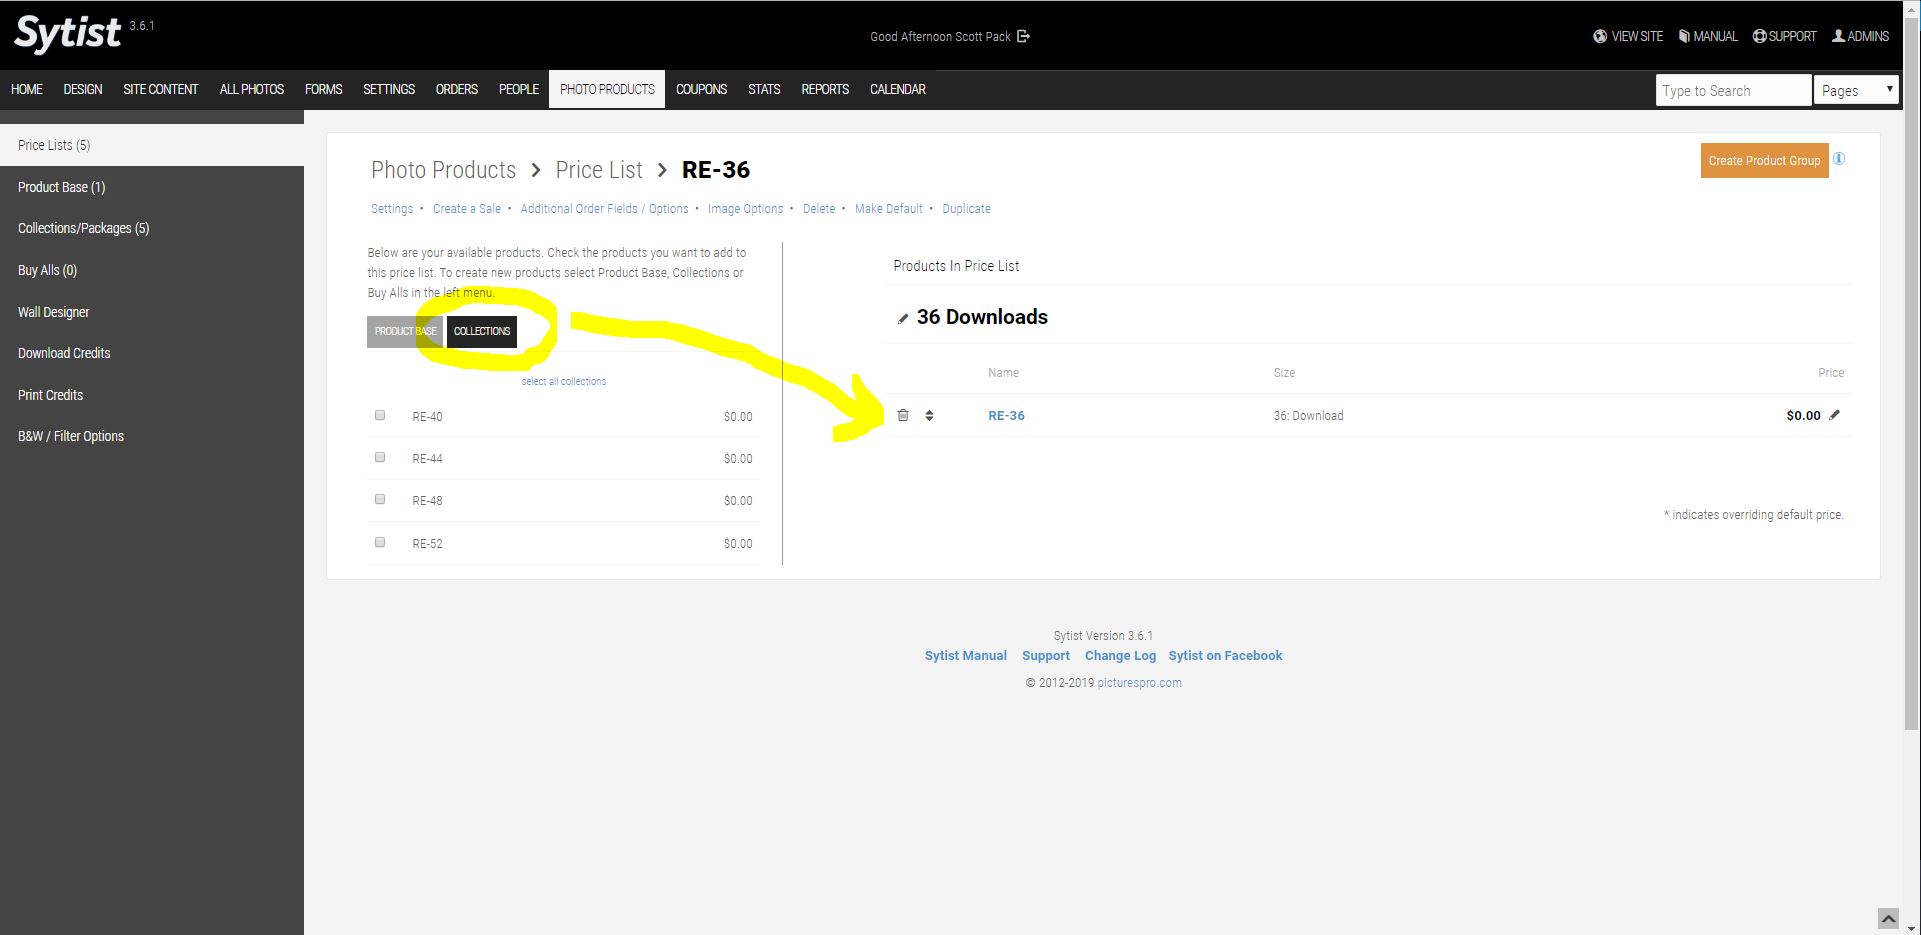The image size is (1921, 935).
Task: Open Buy Alls (0) in the sidebar
Action: point(47,270)
